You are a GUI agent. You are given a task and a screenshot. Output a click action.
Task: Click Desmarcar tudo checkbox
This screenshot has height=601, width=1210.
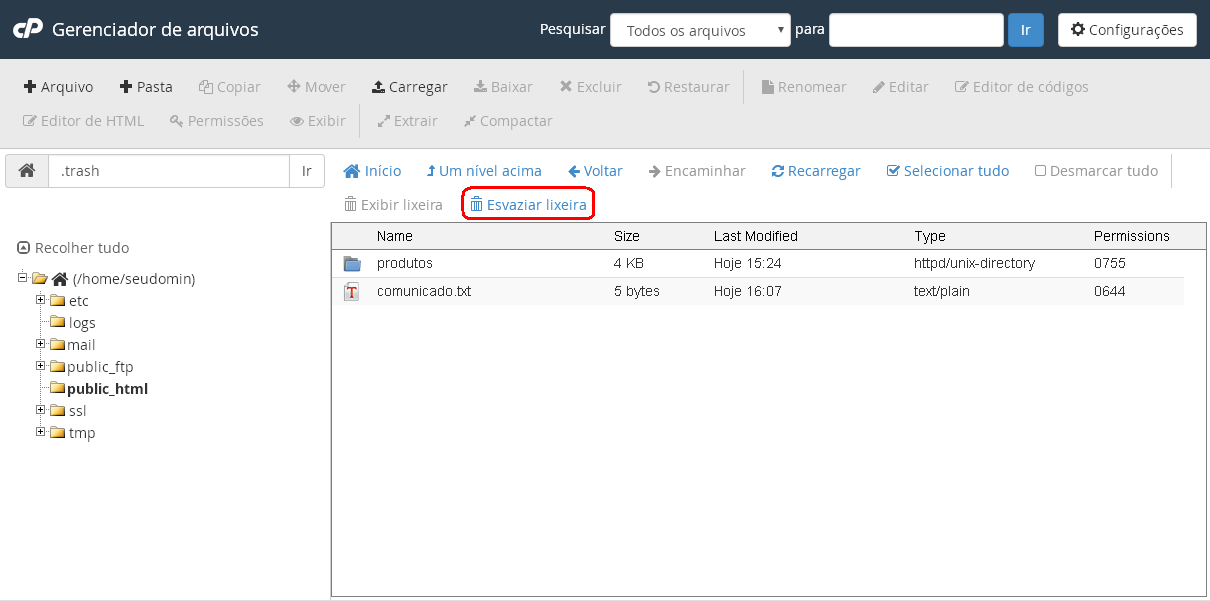pos(1096,171)
